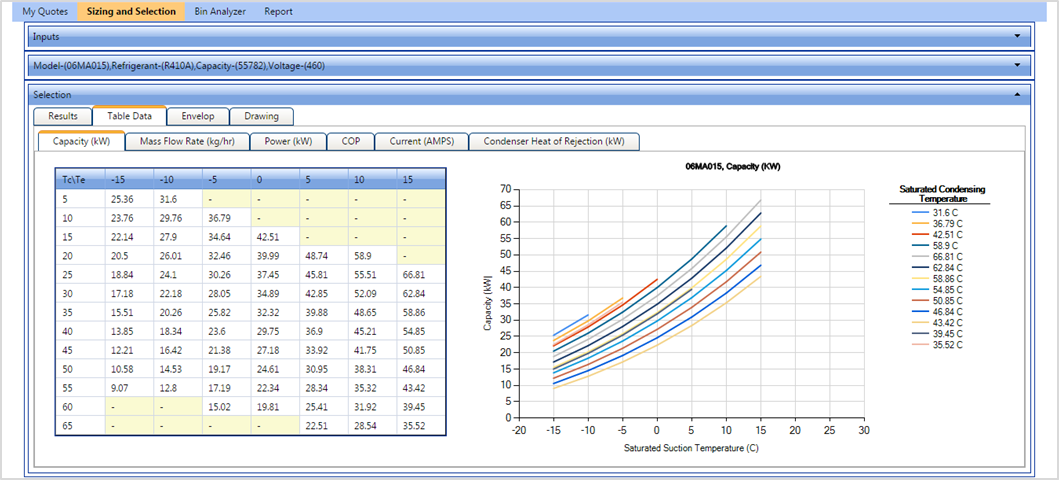Image resolution: width=1059 pixels, height=480 pixels.
Task: Open the Results tab
Action: tap(63, 116)
